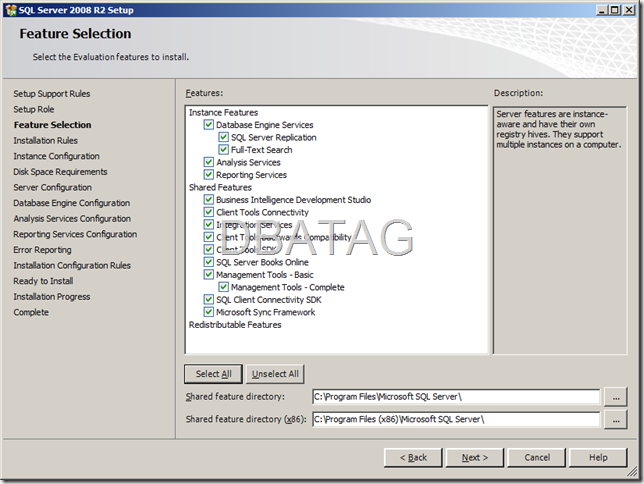Toggle Client Tools Backwards Compatibility checkbox

pos(209,237)
